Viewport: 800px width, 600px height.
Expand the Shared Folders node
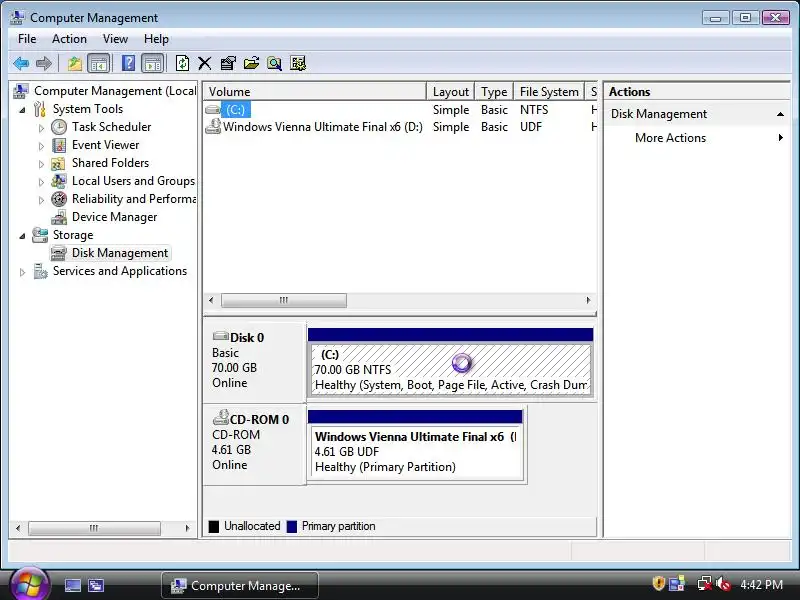click(x=41, y=164)
